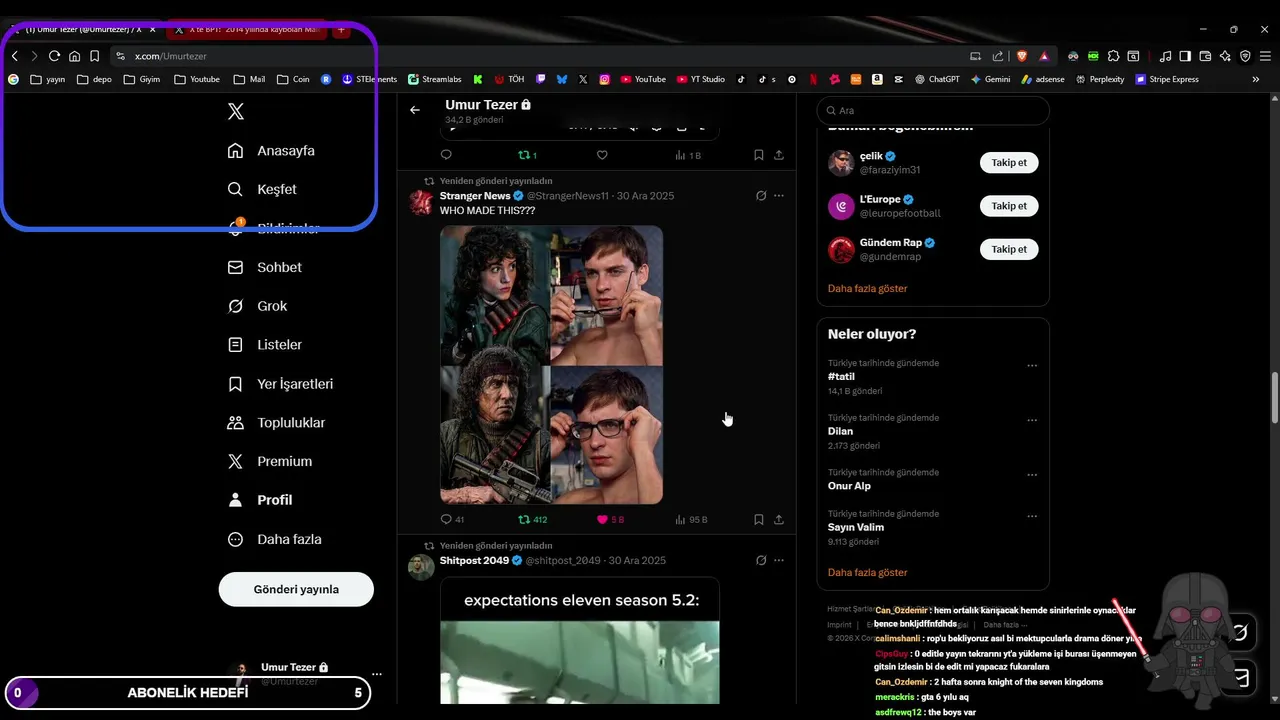
Task: Show hidden bookmarks with the overflow chevron
Action: click(x=1255, y=79)
